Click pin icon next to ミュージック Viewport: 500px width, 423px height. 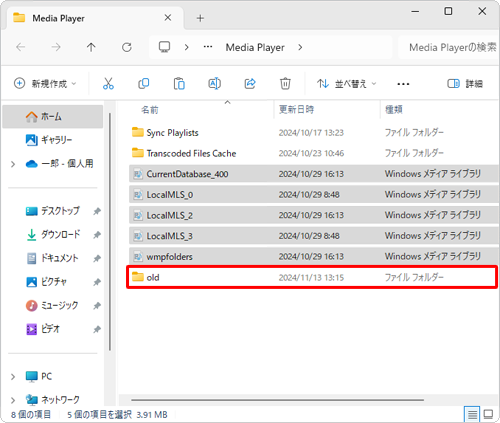(x=97, y=306)
